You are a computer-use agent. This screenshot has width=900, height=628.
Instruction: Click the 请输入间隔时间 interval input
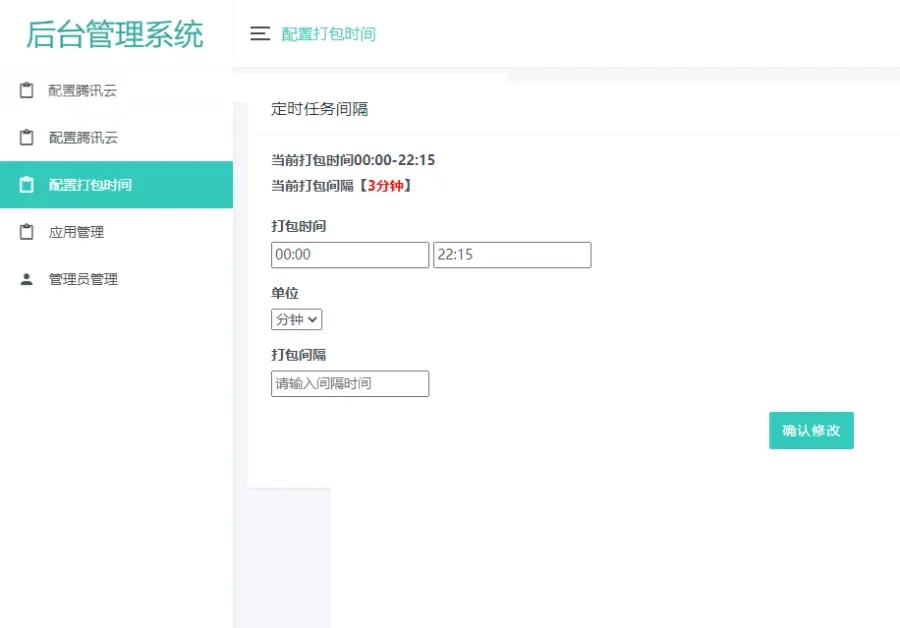(349, 384)
